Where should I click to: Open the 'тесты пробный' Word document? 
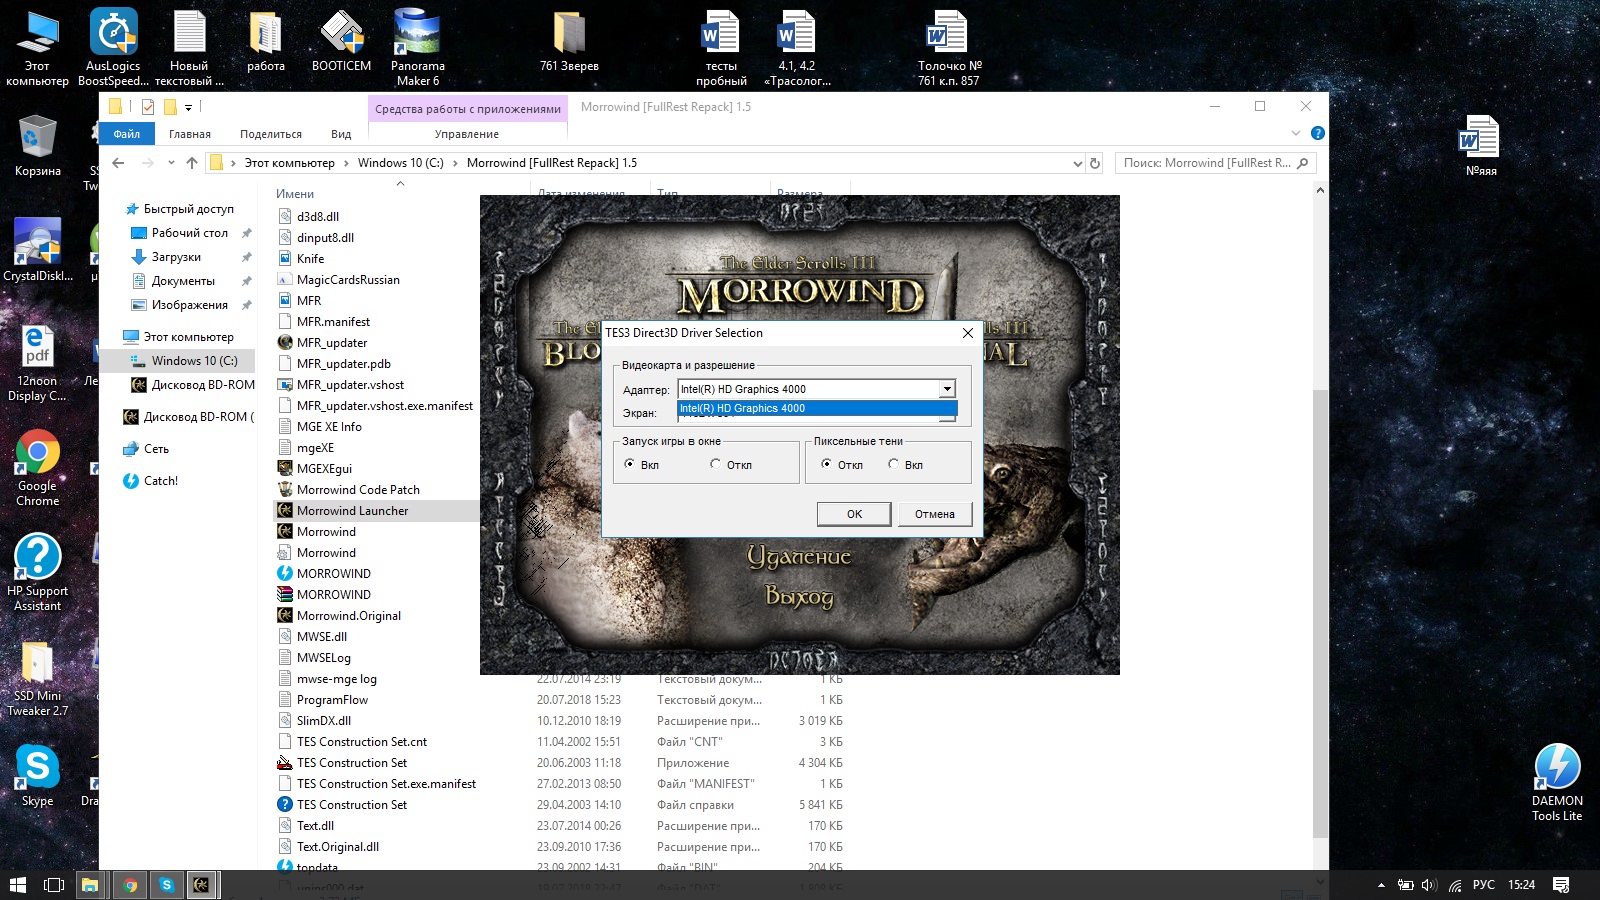point(721,47)
